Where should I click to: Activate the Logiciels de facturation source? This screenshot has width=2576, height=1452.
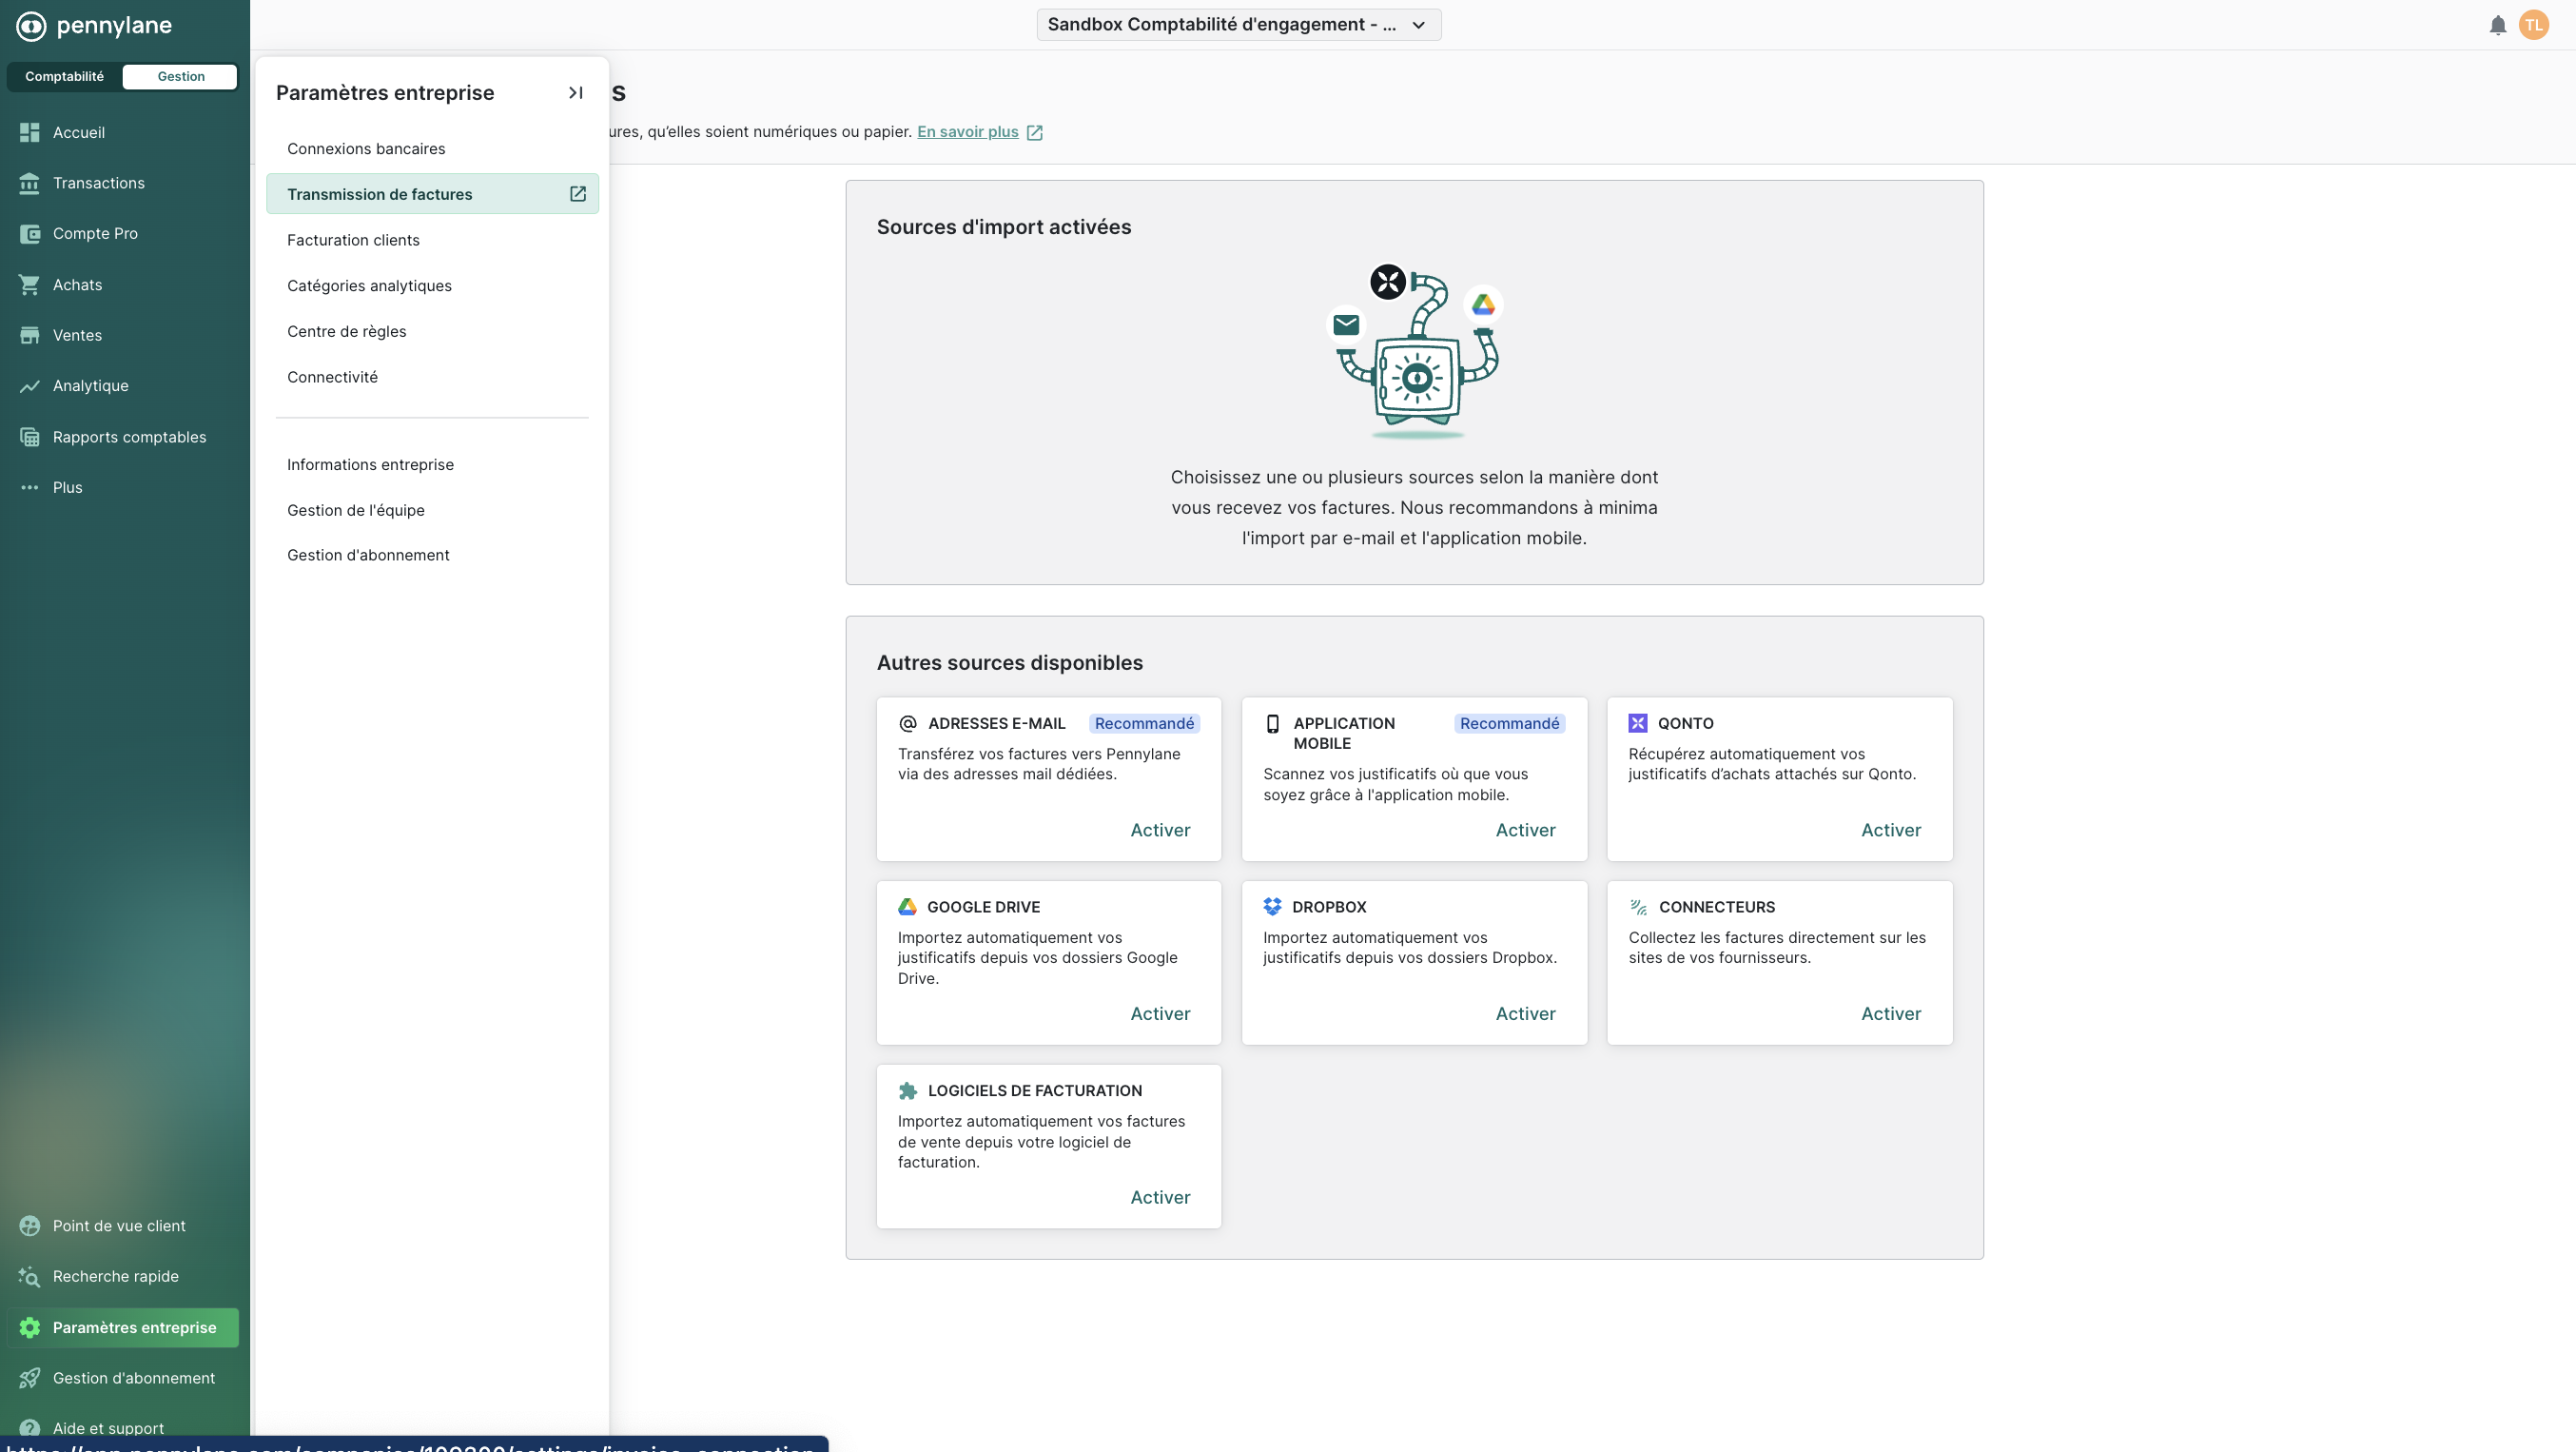pos(1160,1198)
